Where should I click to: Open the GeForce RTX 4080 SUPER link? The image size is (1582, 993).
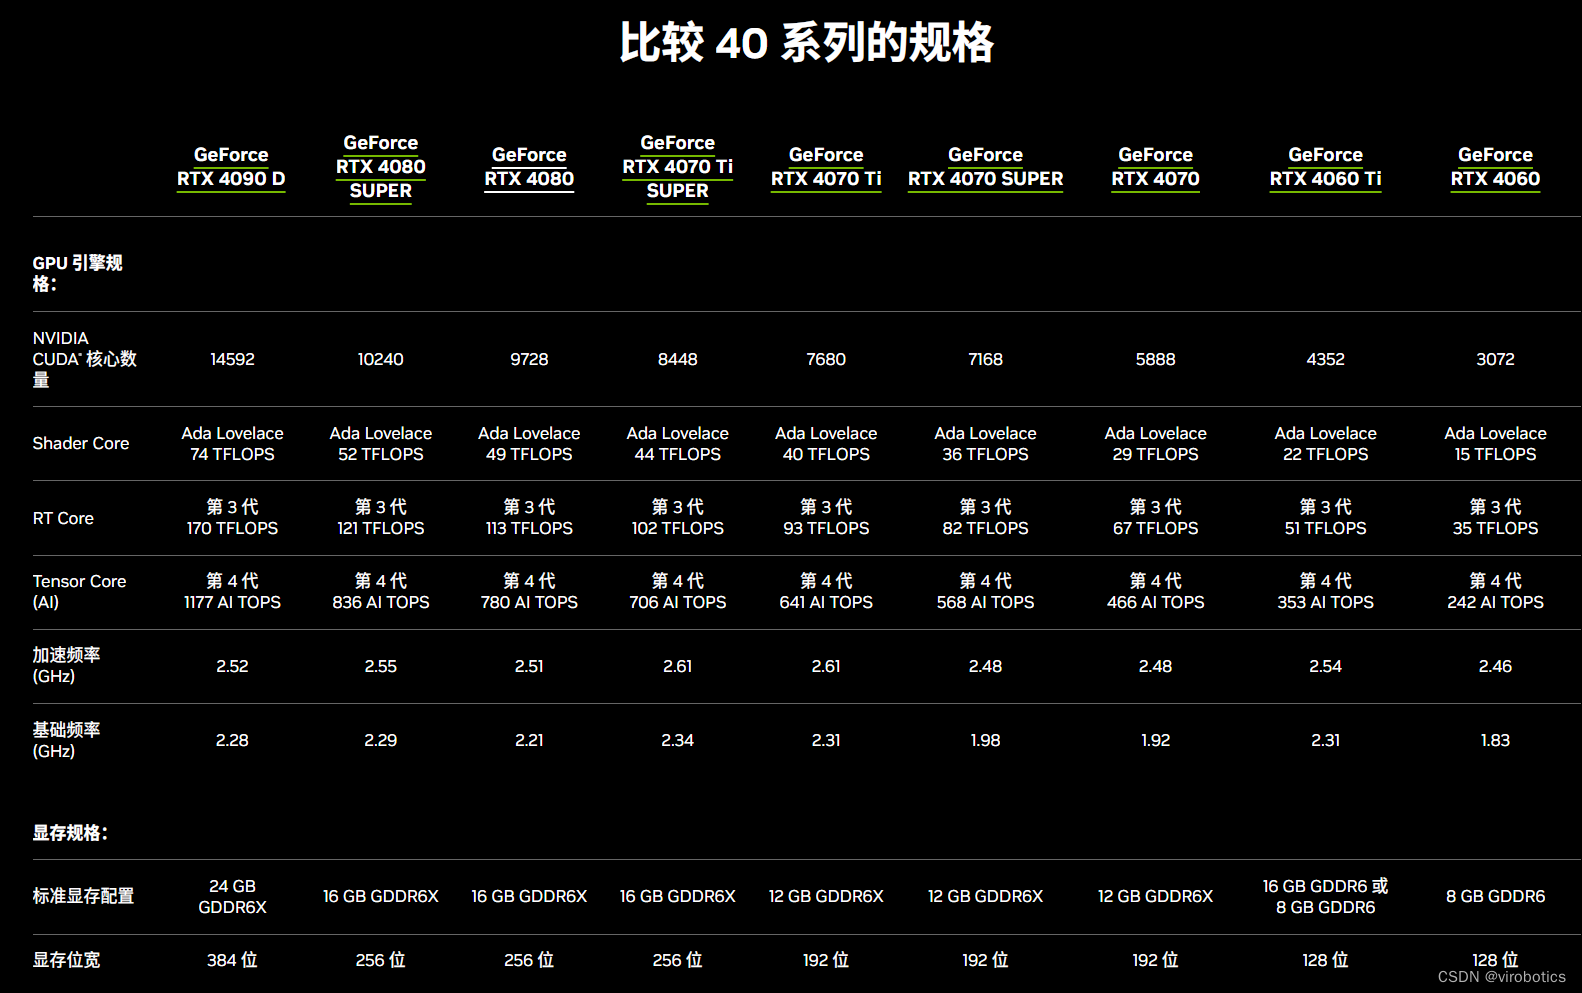coord(381,167)
